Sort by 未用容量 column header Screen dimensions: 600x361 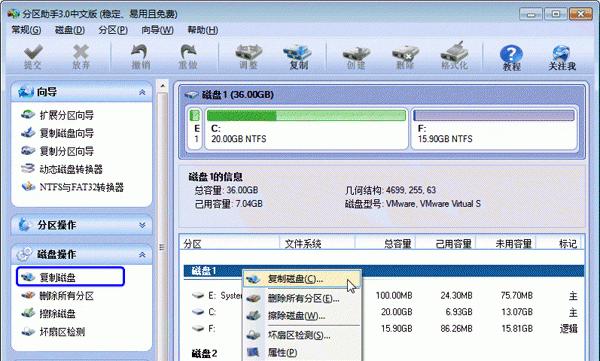[505, 243]
